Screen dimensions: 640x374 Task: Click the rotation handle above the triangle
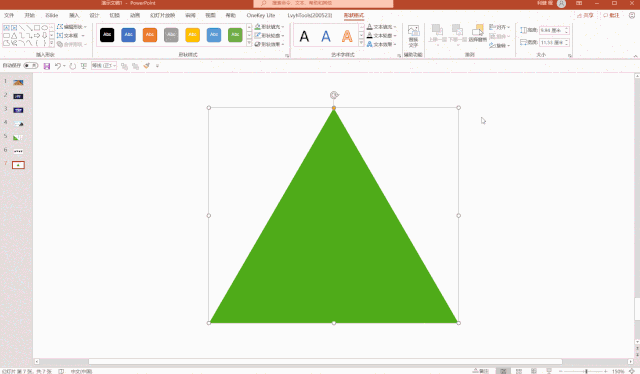pos(334,95)
